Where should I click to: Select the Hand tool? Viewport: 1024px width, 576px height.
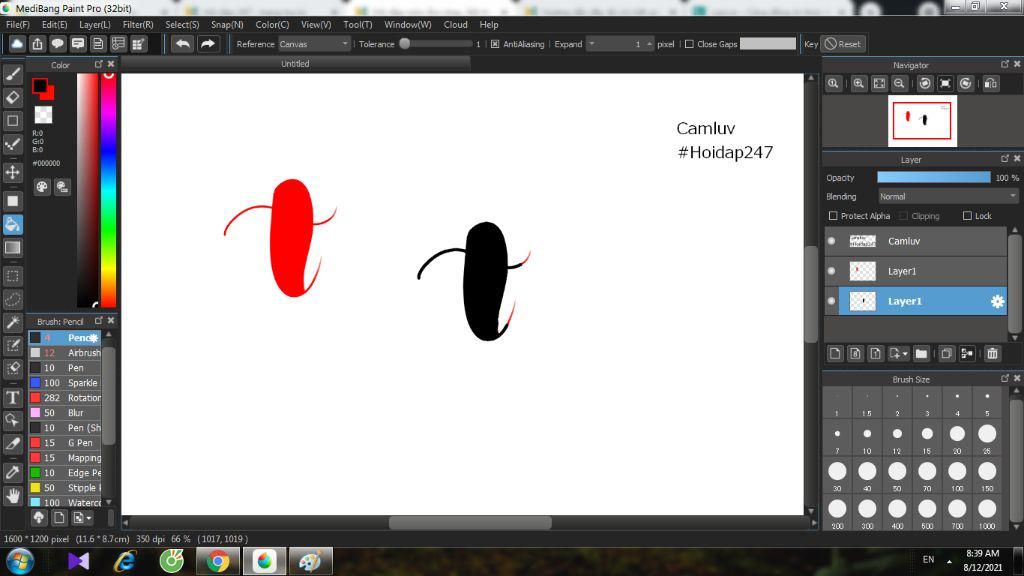[x=12, y=496]
